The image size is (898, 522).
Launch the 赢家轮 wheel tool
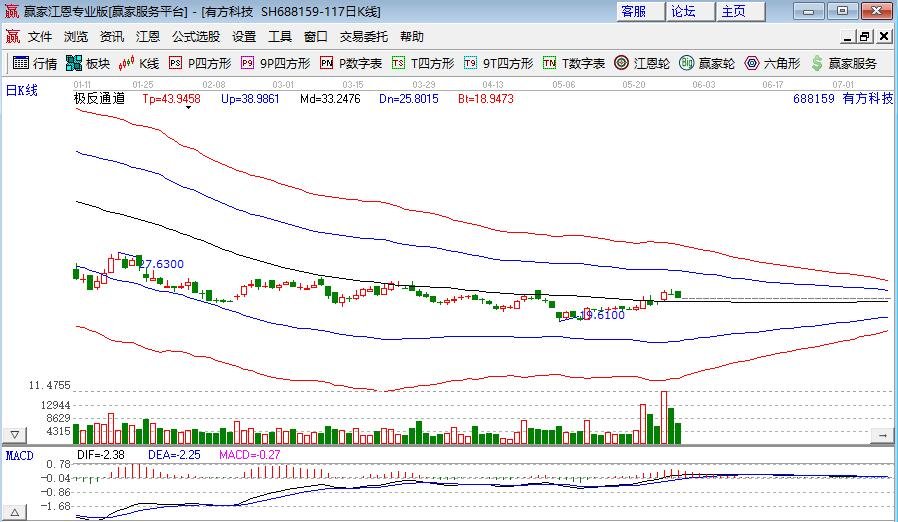[x=707, y=63]
